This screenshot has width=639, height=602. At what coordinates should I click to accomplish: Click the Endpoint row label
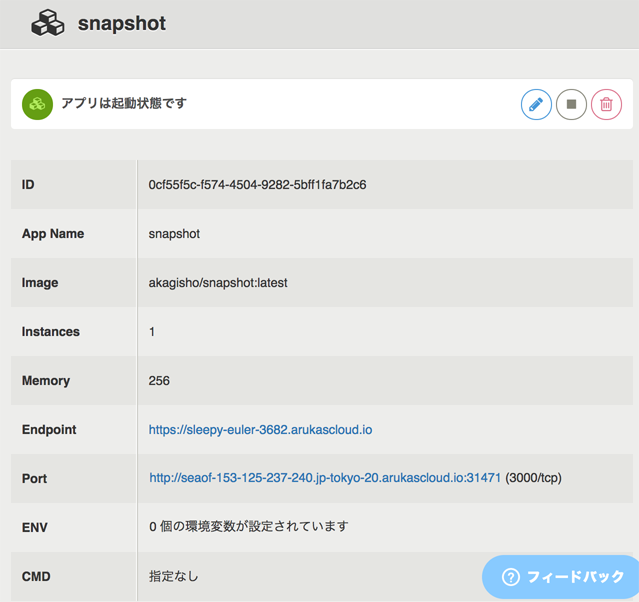[49, 430]
